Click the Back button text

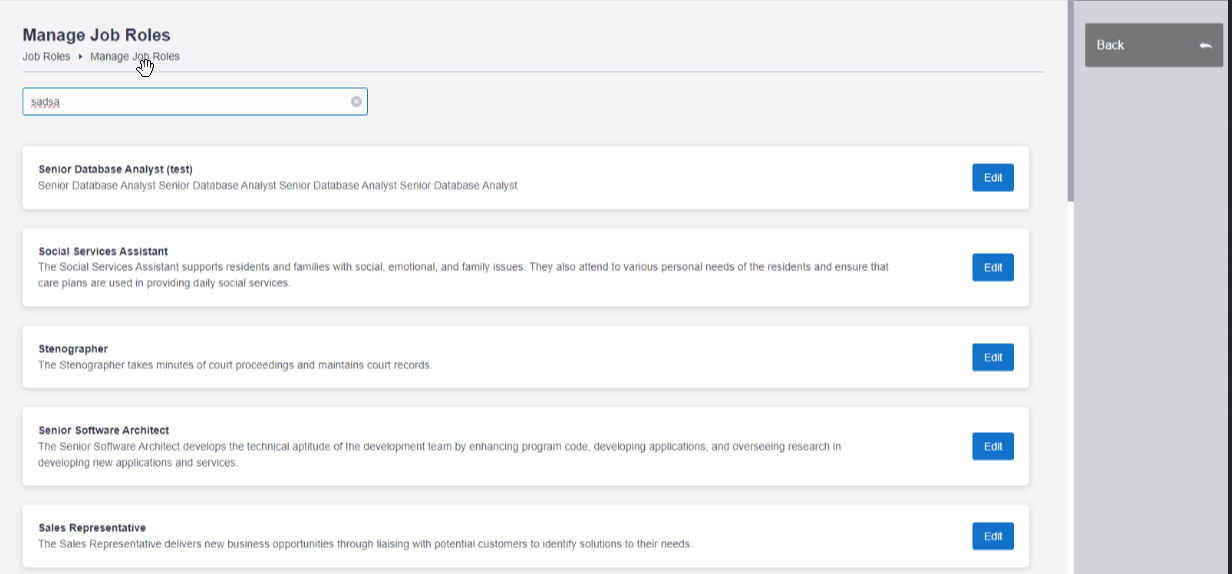(1110, 45)
